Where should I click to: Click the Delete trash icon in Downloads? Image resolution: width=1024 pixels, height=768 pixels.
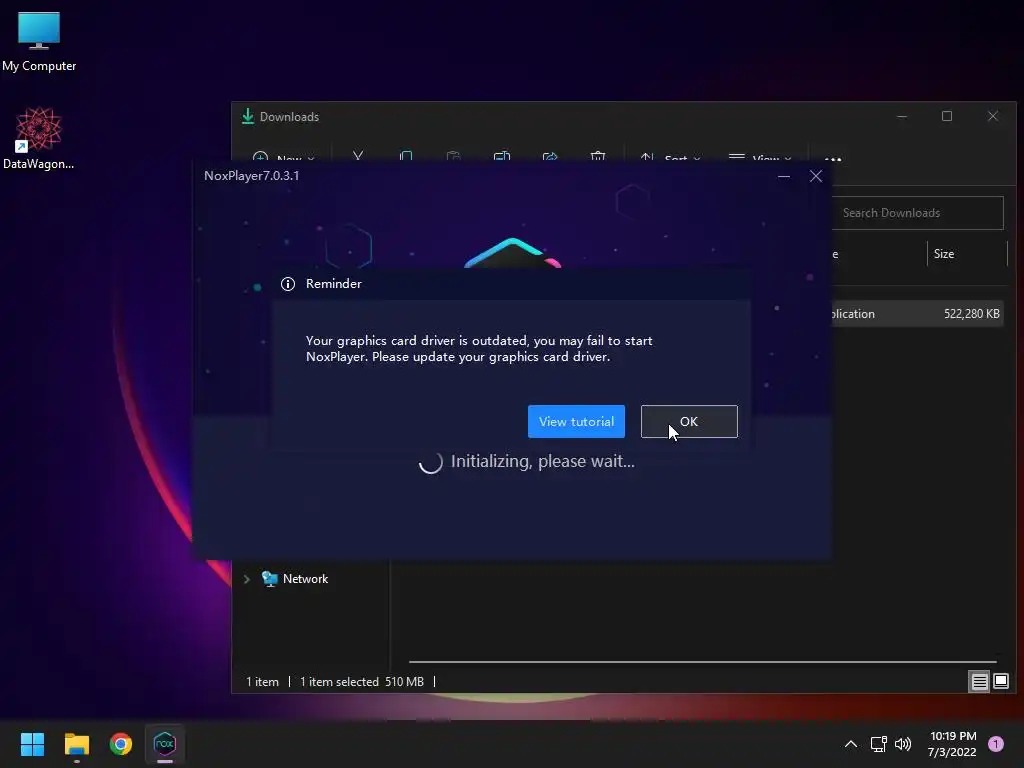click(x=598, y=157)
